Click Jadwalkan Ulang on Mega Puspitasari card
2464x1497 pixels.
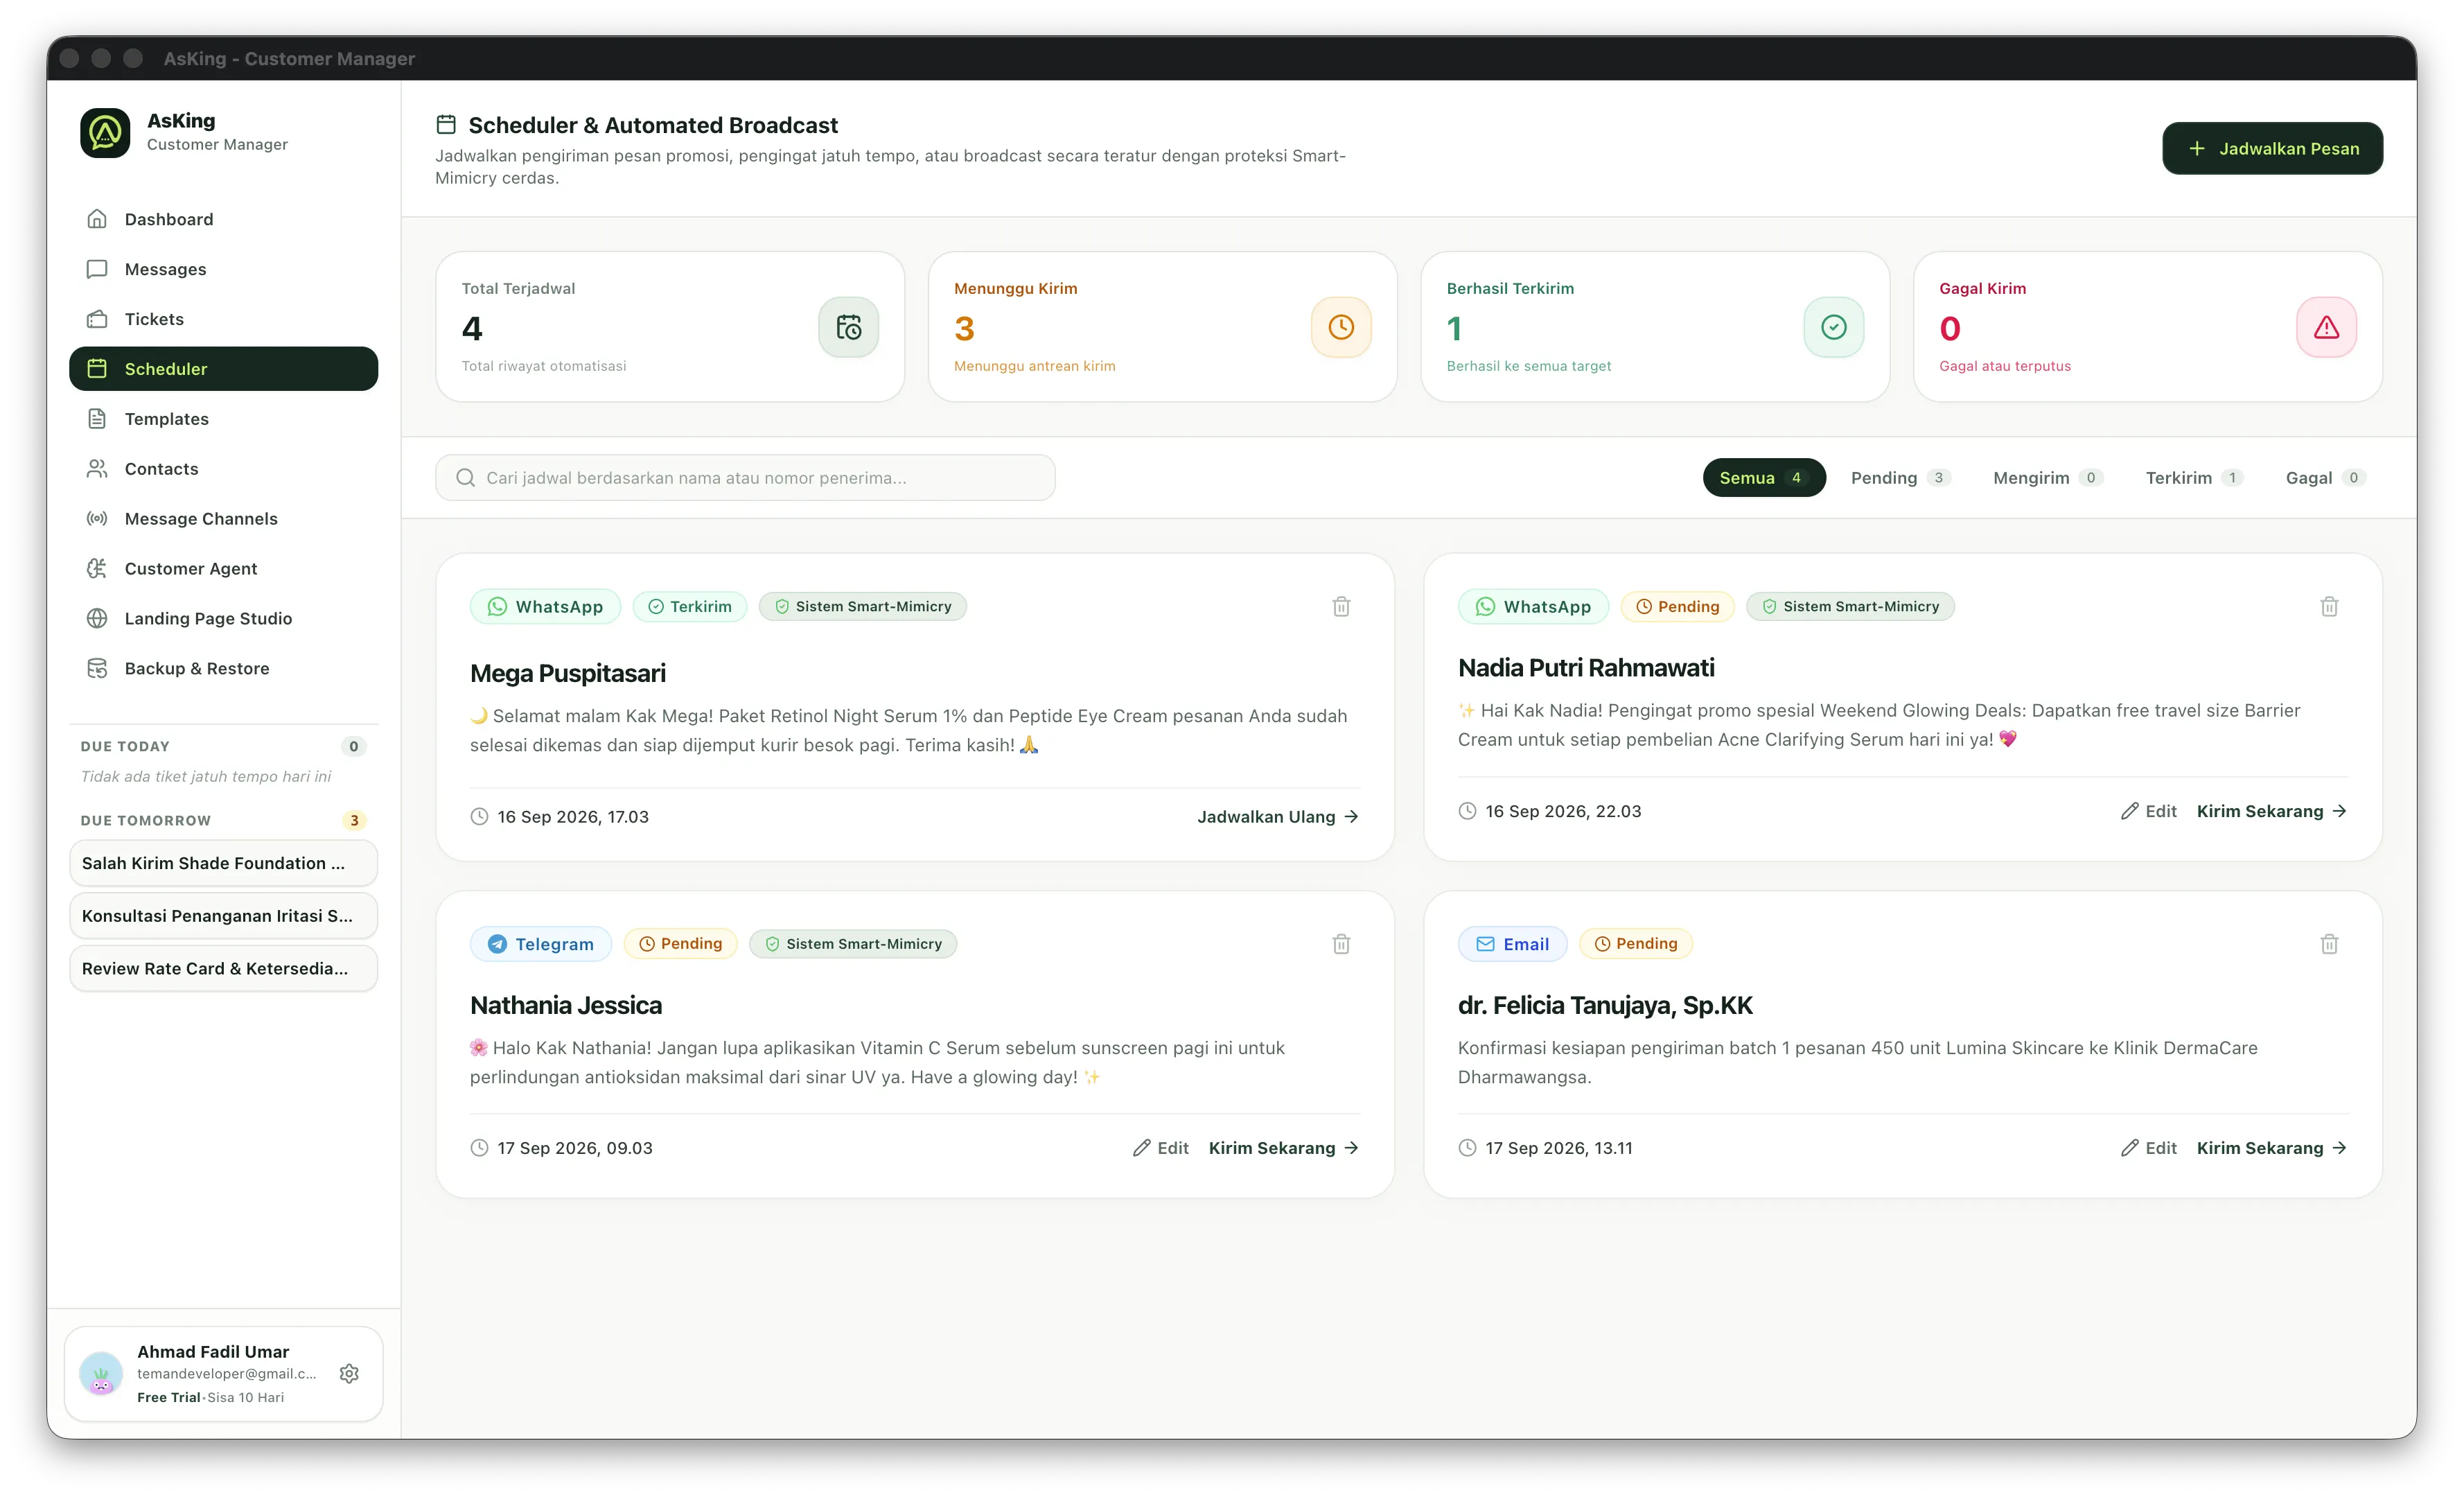(x=1278, y=817)
